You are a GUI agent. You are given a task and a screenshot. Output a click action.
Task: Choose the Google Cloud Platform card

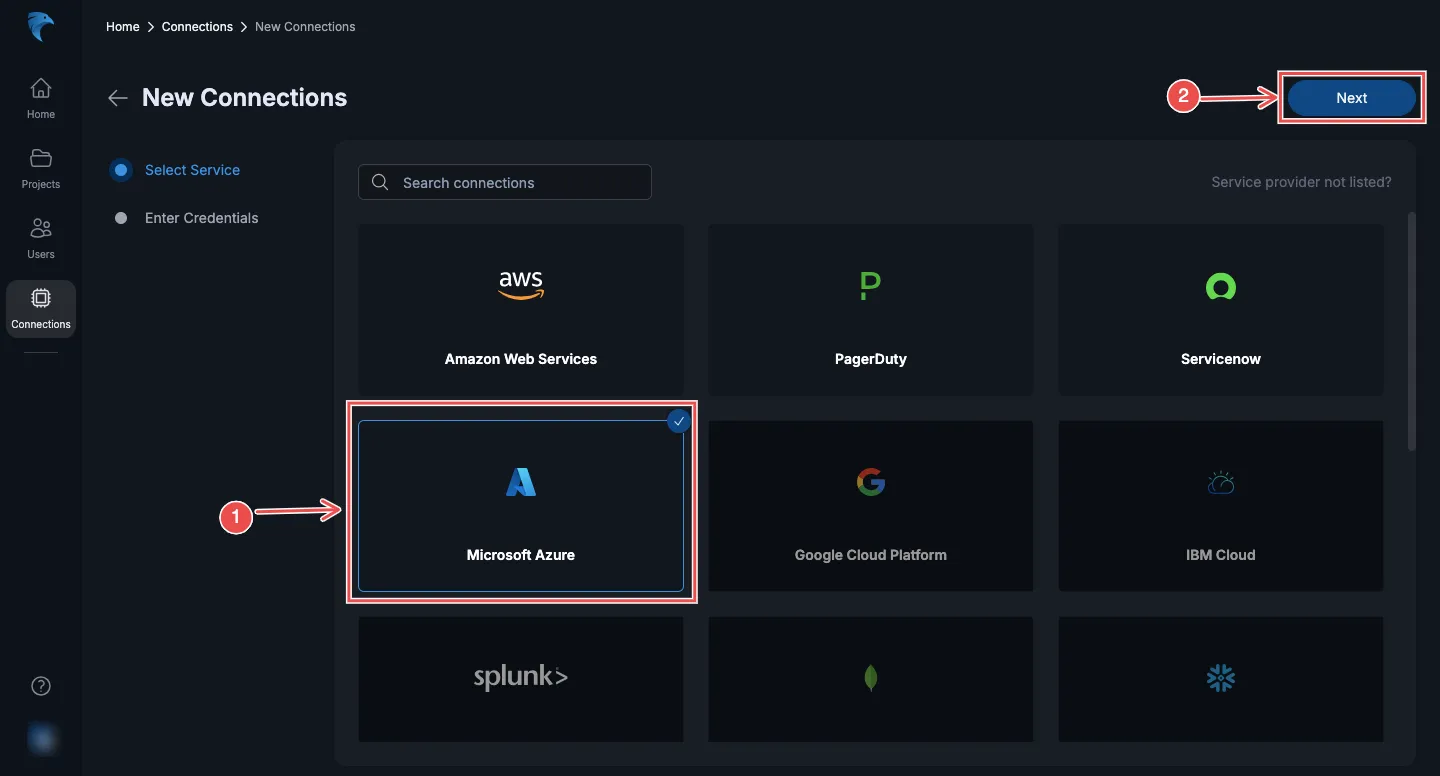pyautogui.click(x=871, y=505)
